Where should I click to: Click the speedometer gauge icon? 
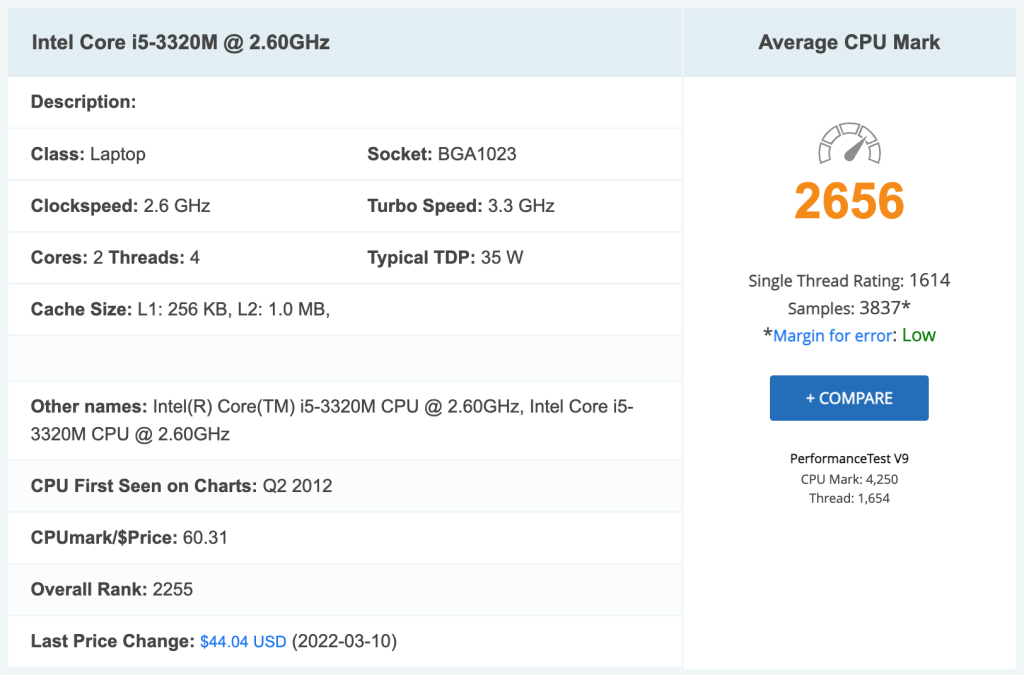pyautogui.click(x=849, y=143)
